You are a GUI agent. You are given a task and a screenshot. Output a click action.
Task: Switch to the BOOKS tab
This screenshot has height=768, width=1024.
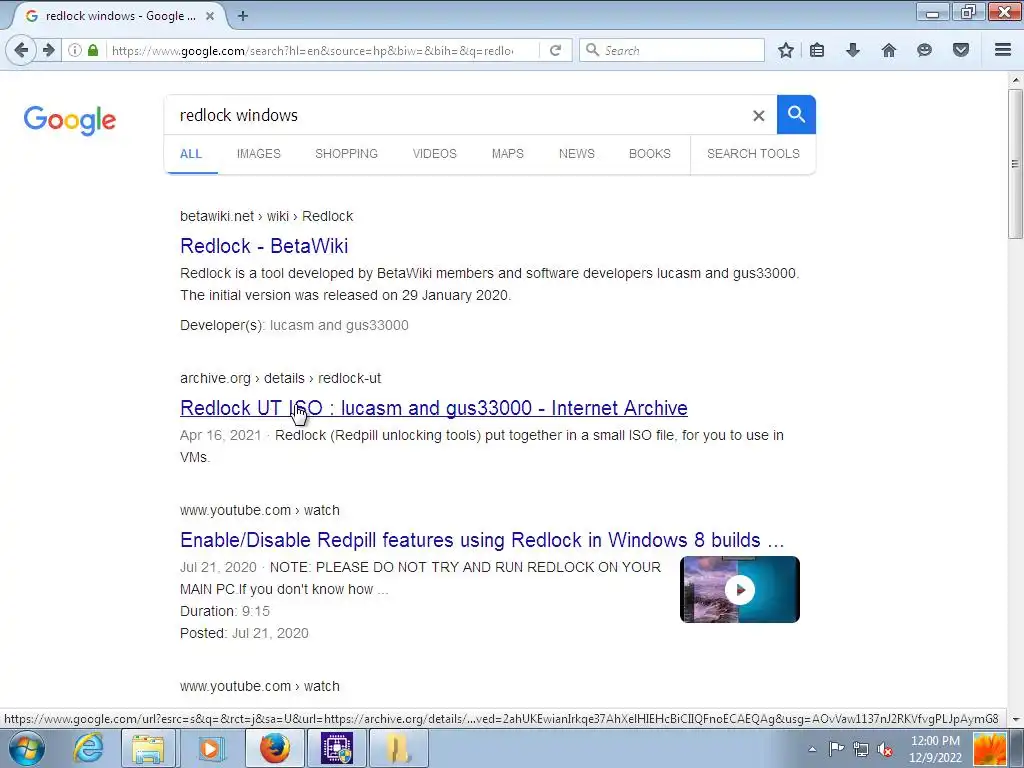650,154
